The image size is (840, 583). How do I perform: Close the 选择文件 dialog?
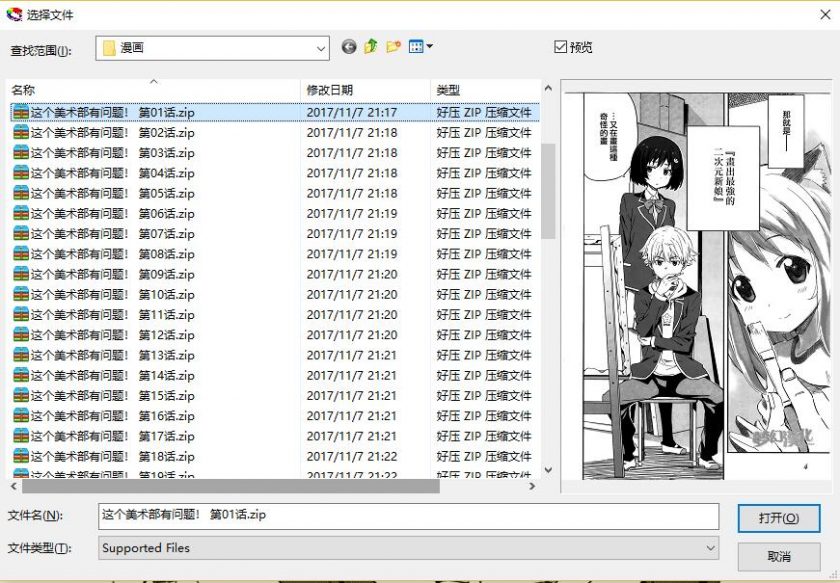[x=826, y=14]
